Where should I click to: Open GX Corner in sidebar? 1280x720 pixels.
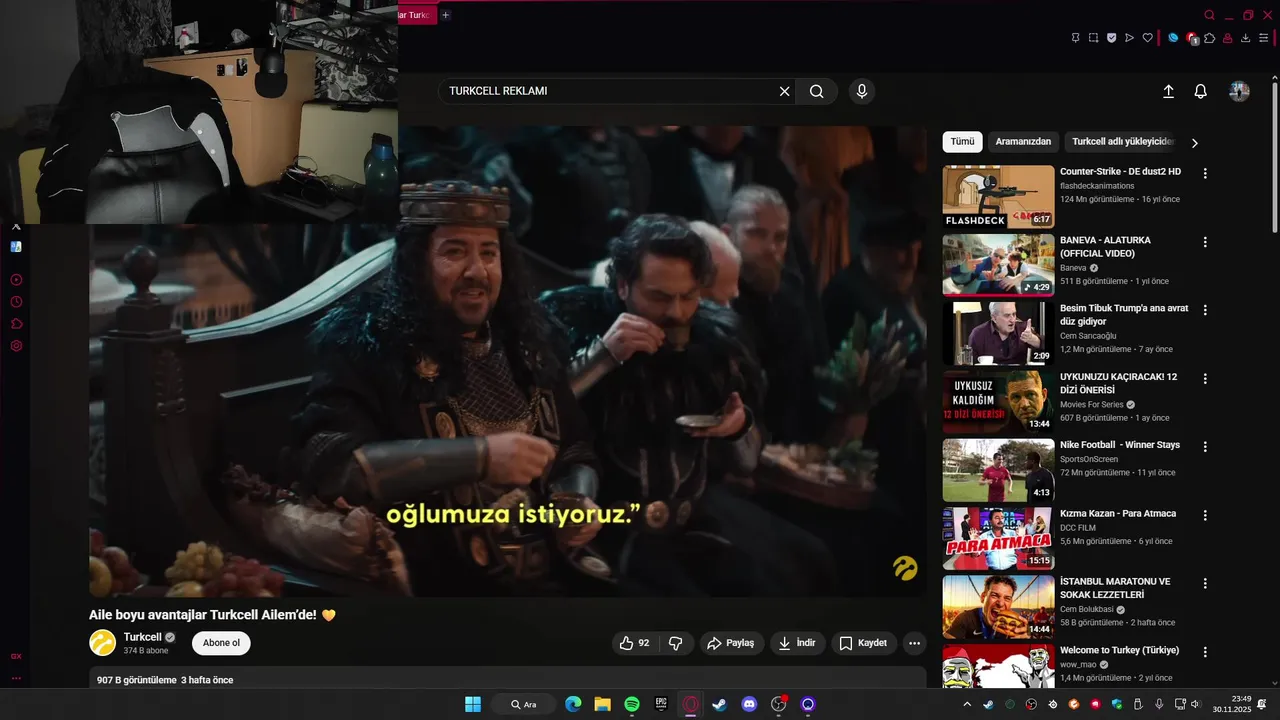point(16,657)
